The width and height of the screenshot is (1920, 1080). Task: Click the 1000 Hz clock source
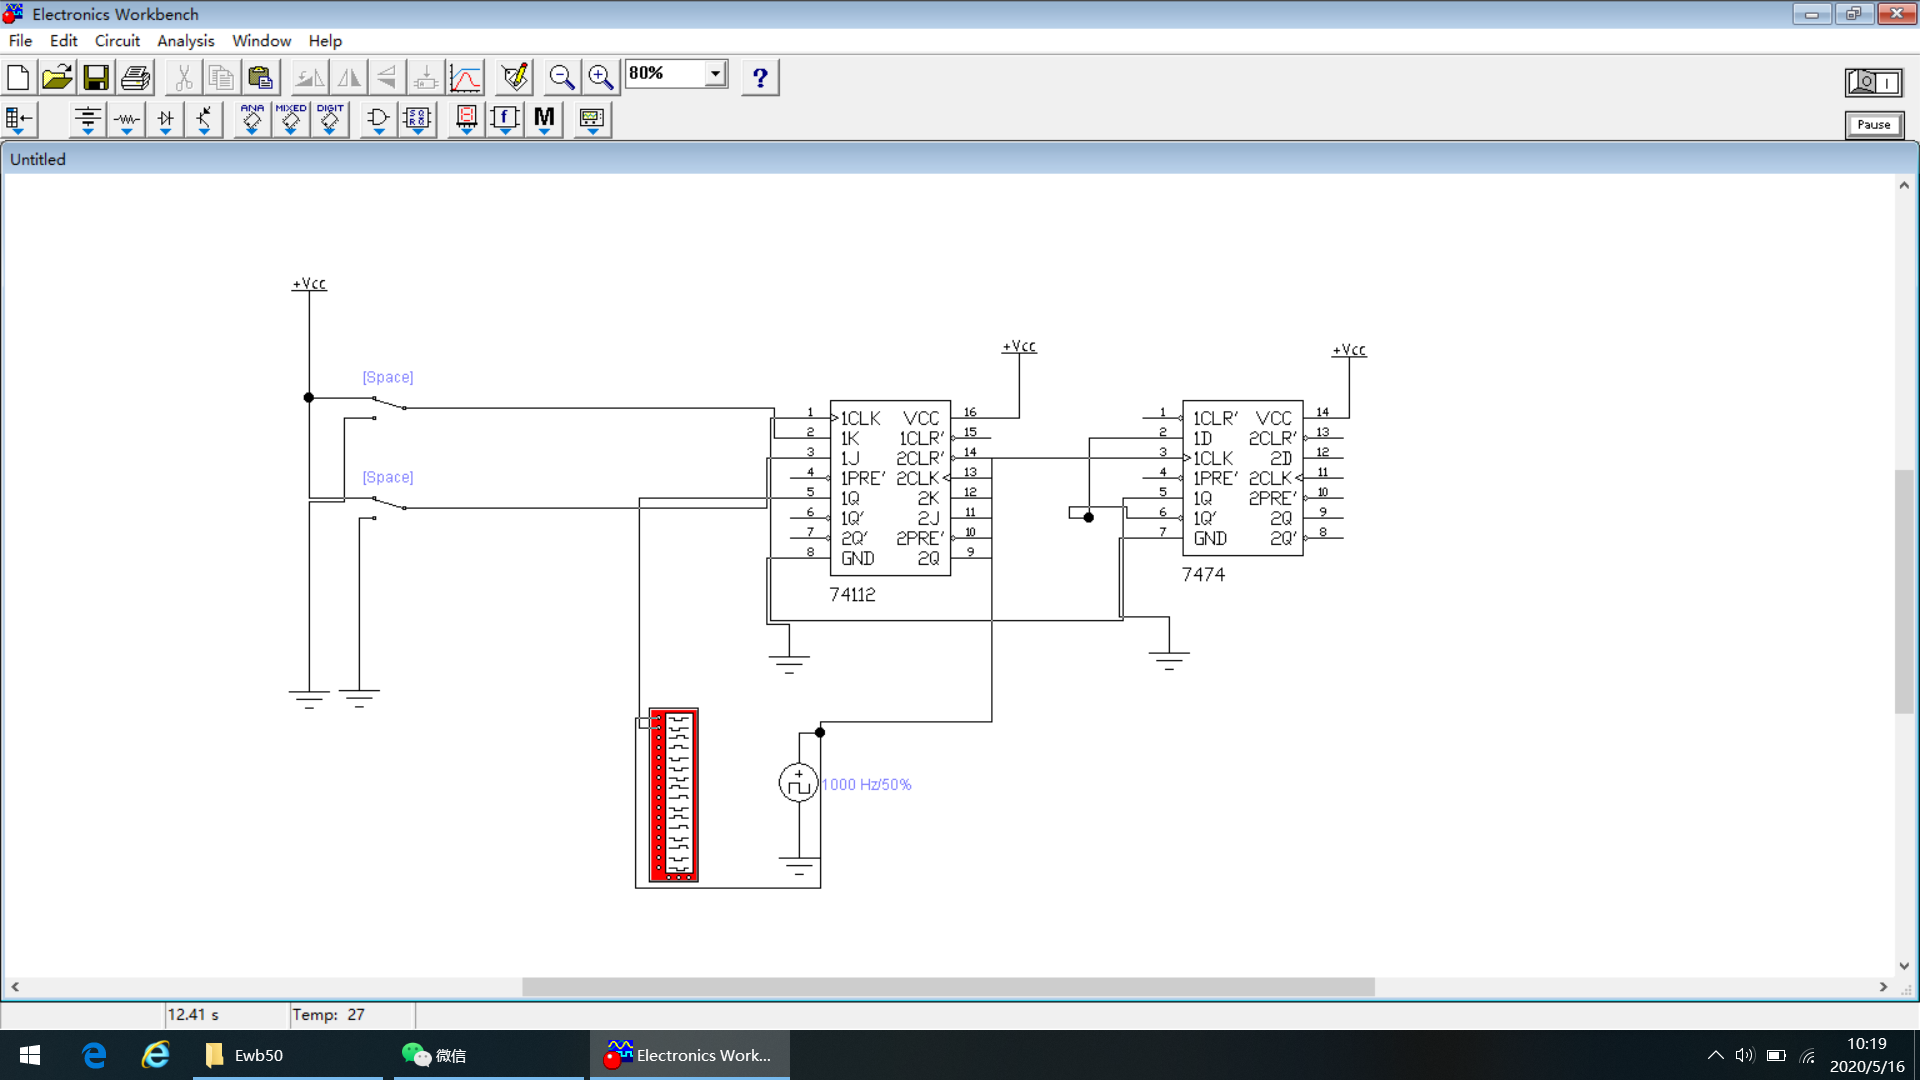pyautogui.click(x=798, y=783)
